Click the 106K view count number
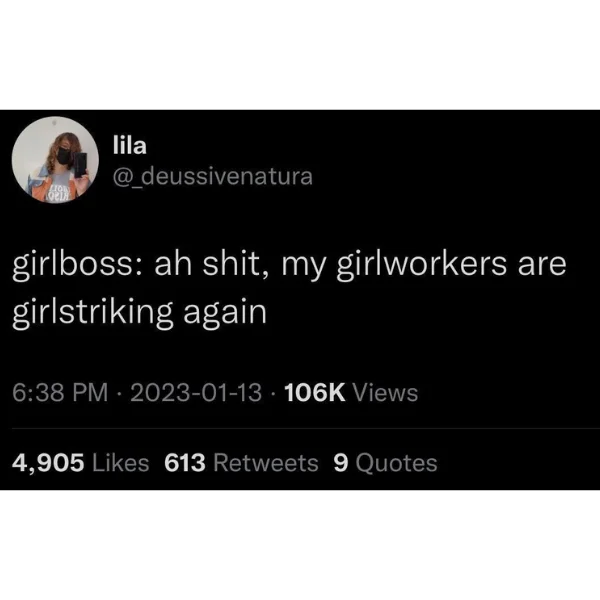 pos(315,393)
